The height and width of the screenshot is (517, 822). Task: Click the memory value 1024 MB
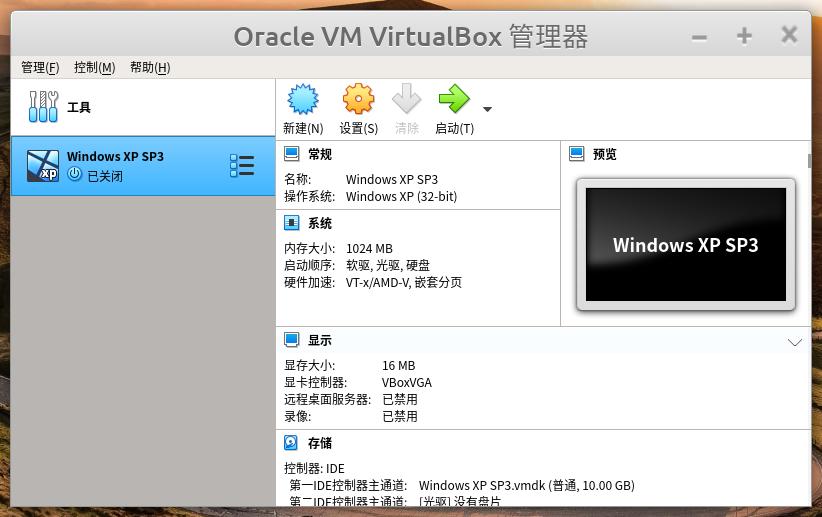point(369,249)
